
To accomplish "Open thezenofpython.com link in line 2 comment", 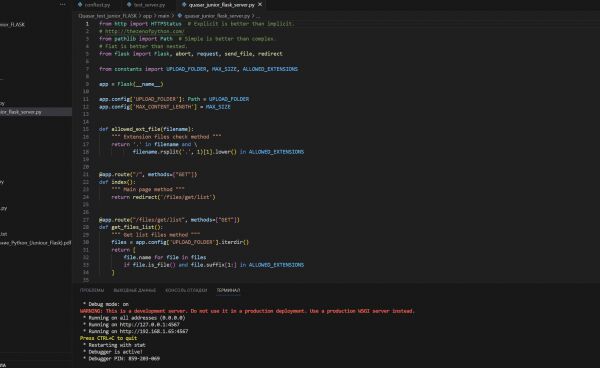I will click(145, 31).
